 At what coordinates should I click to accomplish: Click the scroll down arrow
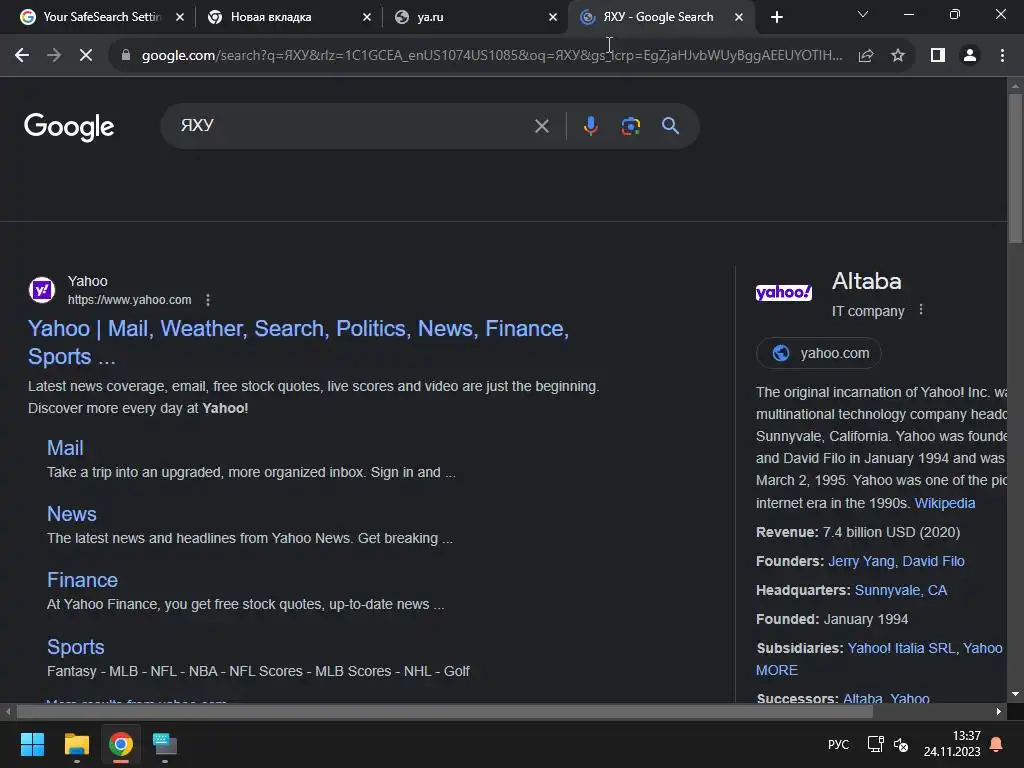coord(1015,694)
